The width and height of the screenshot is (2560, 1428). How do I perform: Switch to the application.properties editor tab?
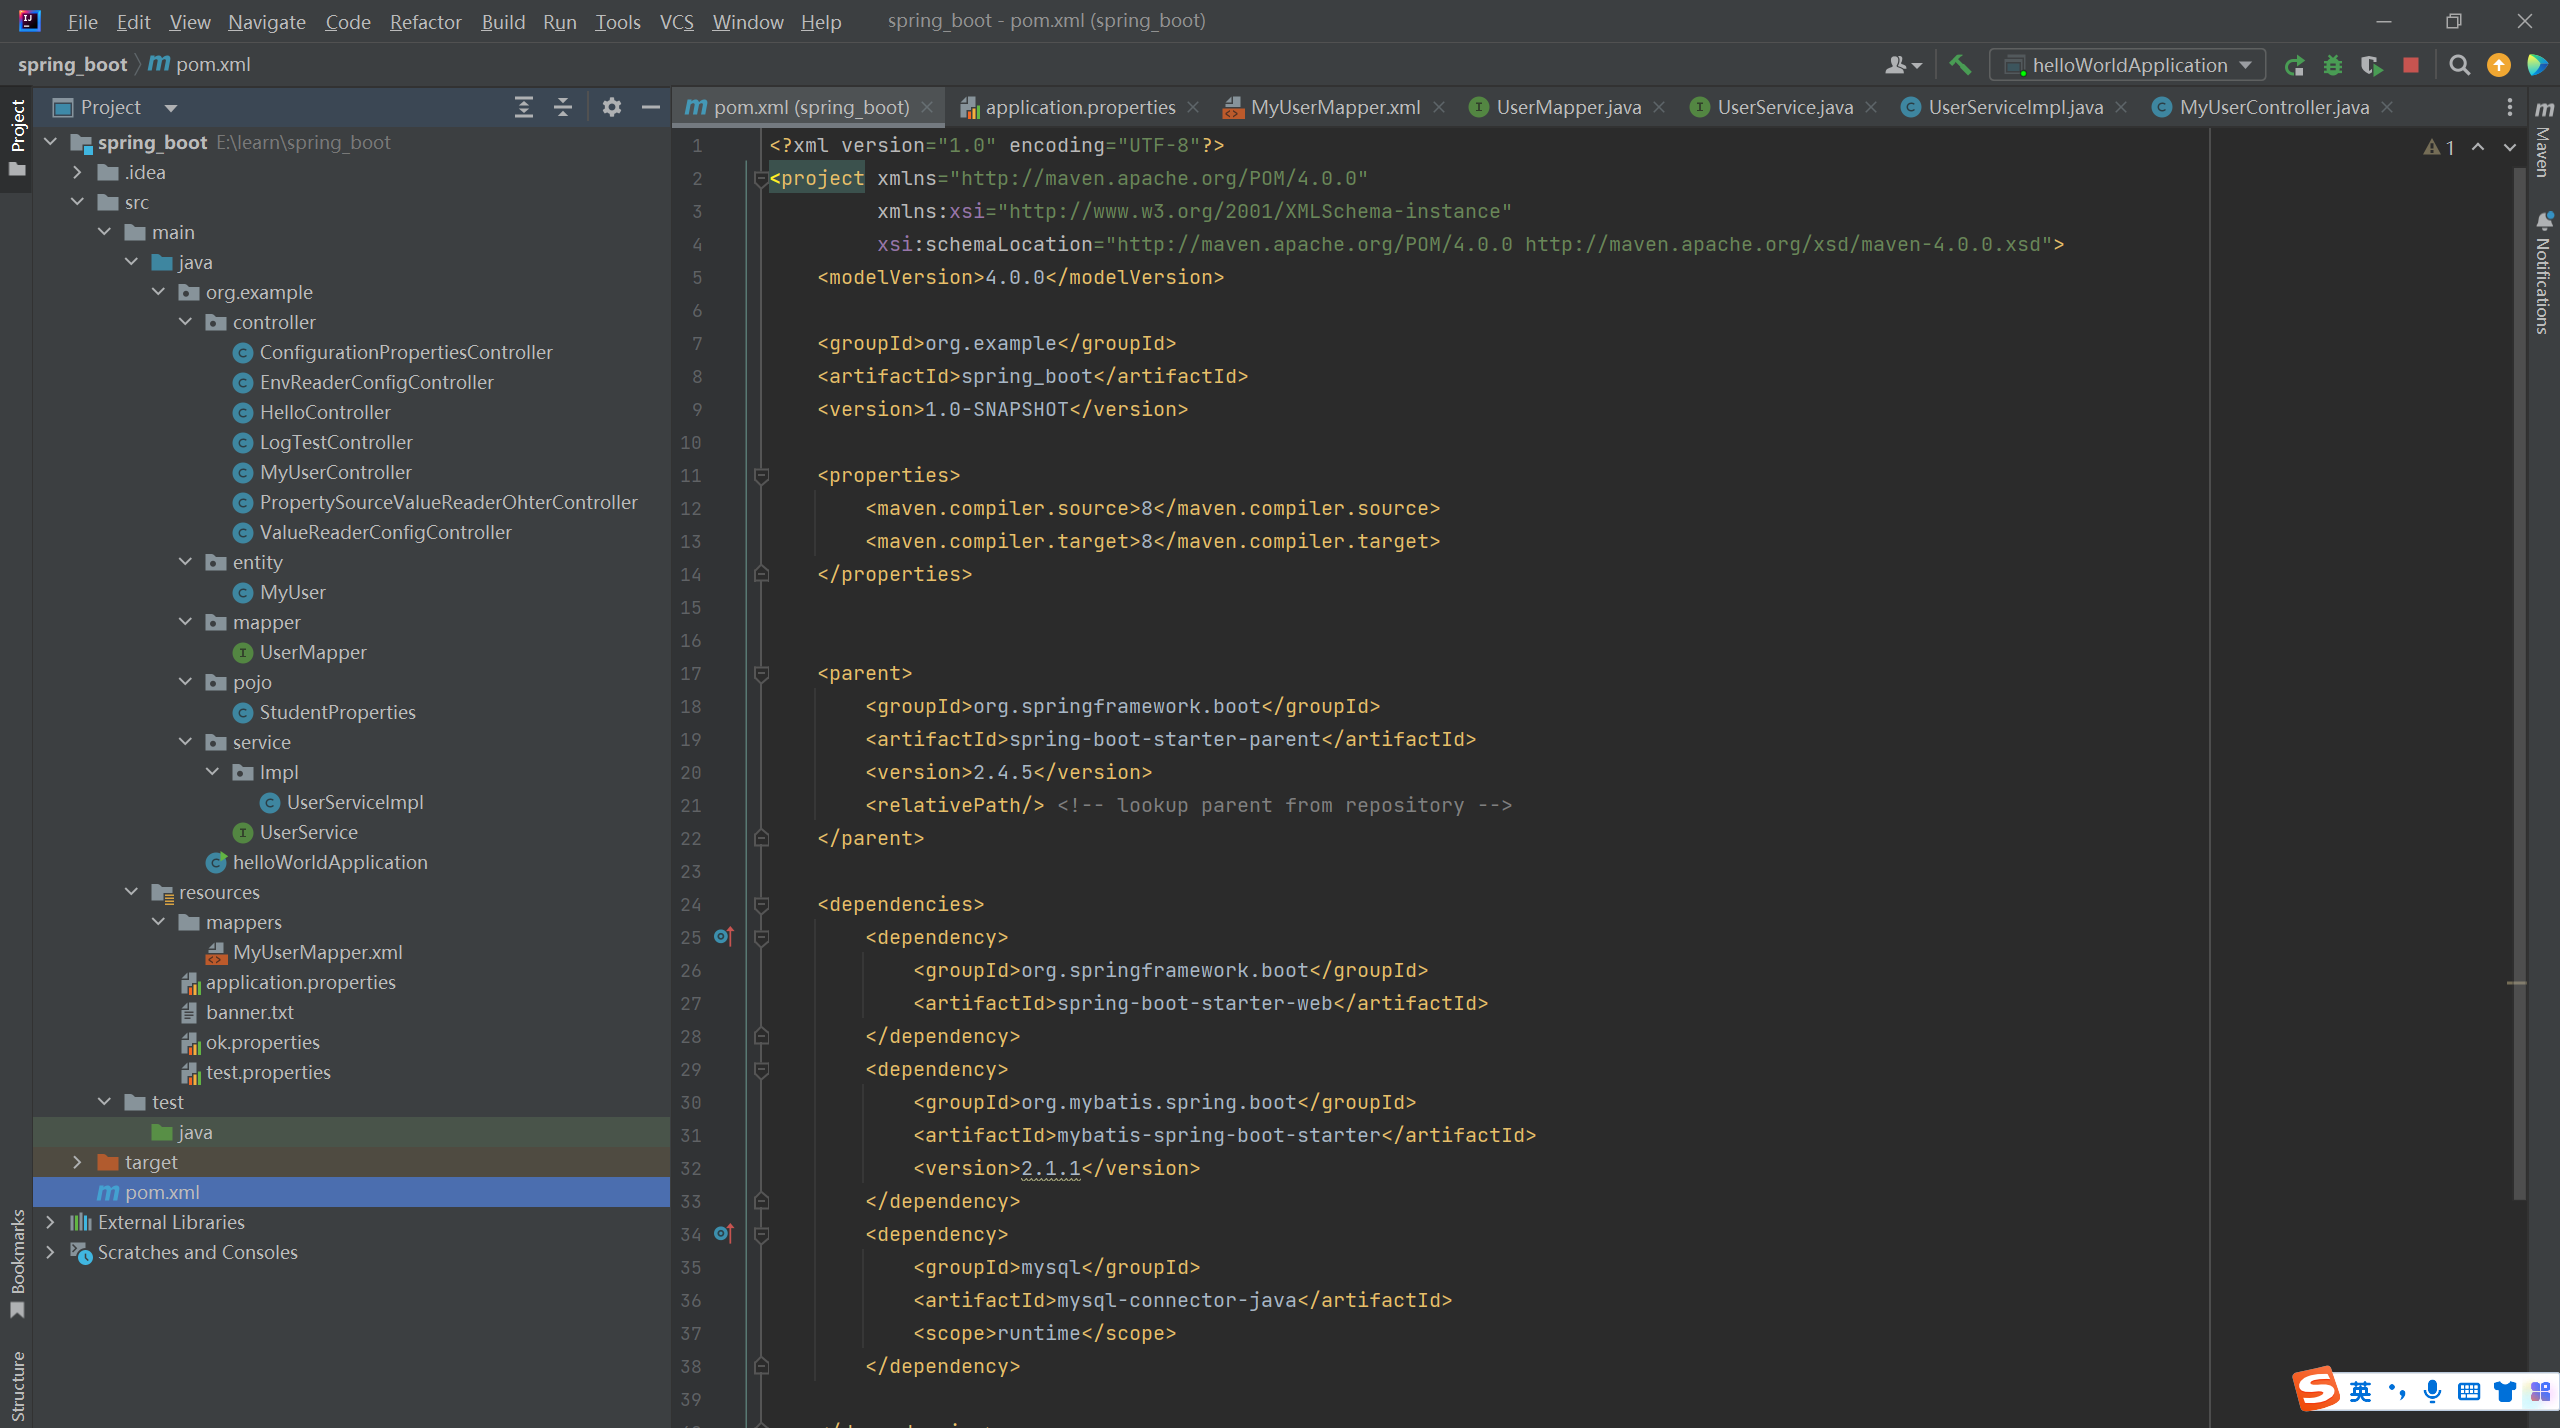[1079, 107]
